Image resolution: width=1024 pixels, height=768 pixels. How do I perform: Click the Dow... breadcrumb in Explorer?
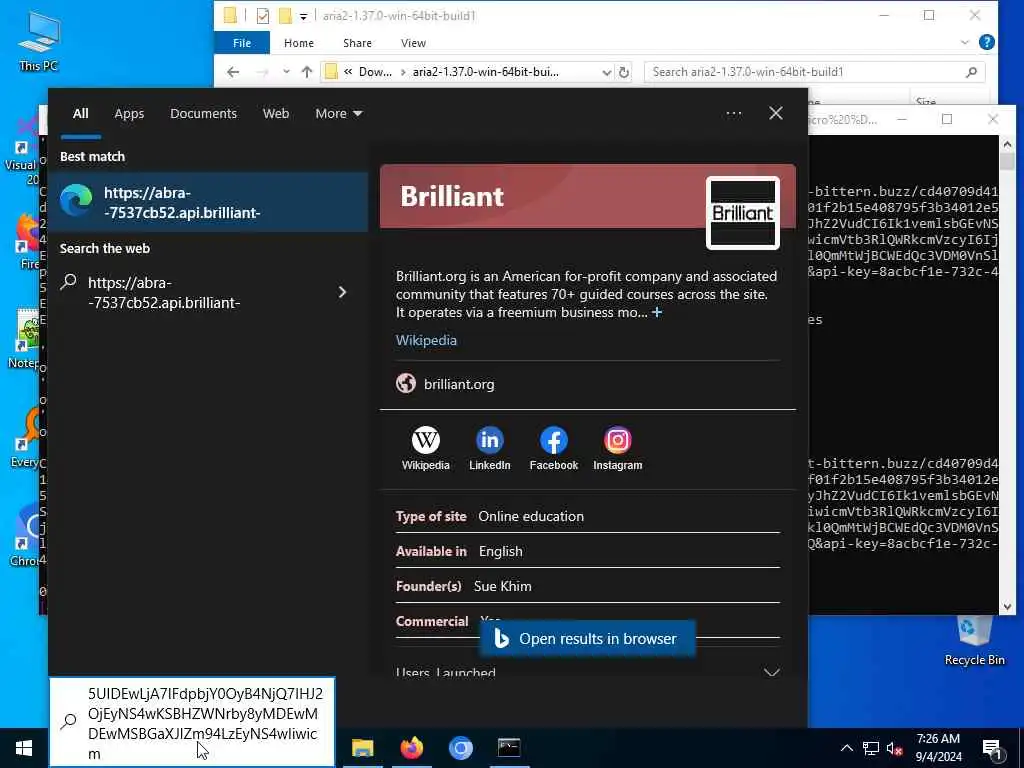coord(376,72)
